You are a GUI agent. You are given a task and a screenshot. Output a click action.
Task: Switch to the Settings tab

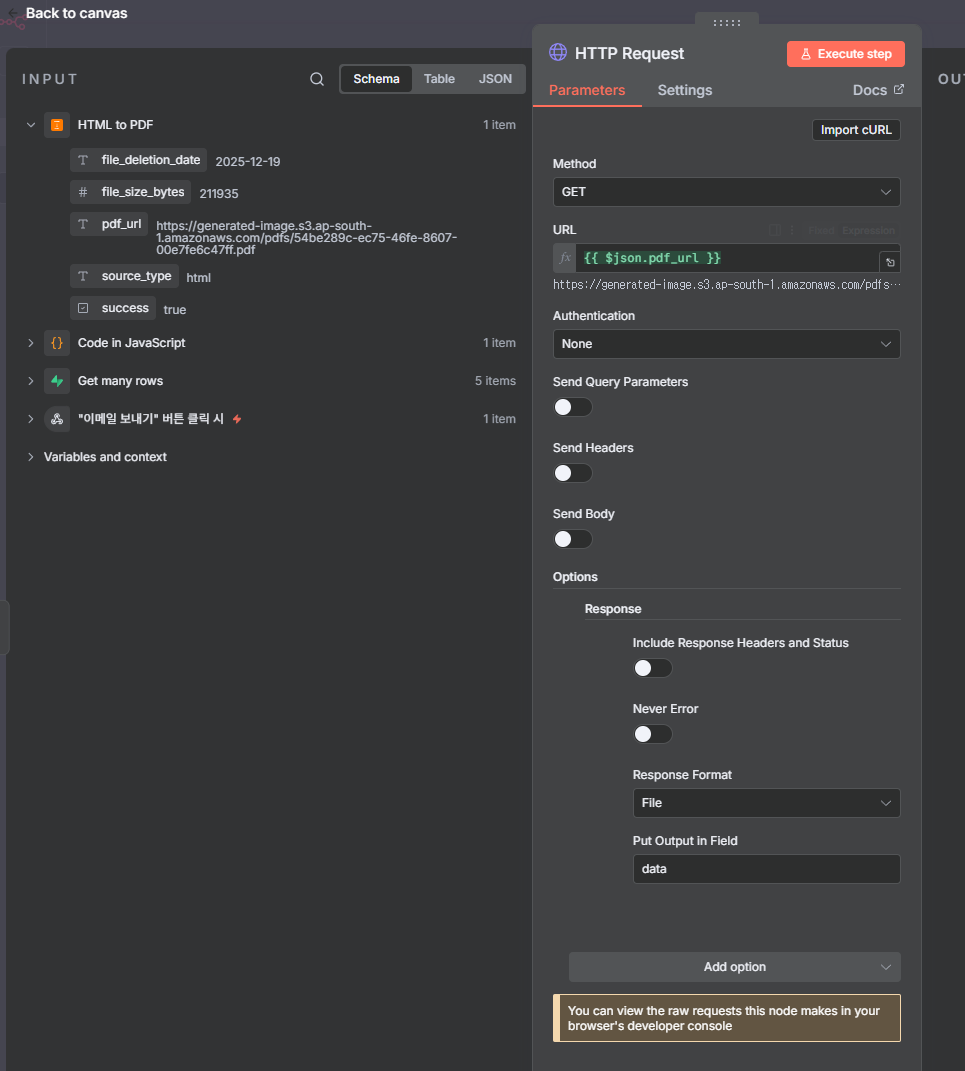coord(684,90)
